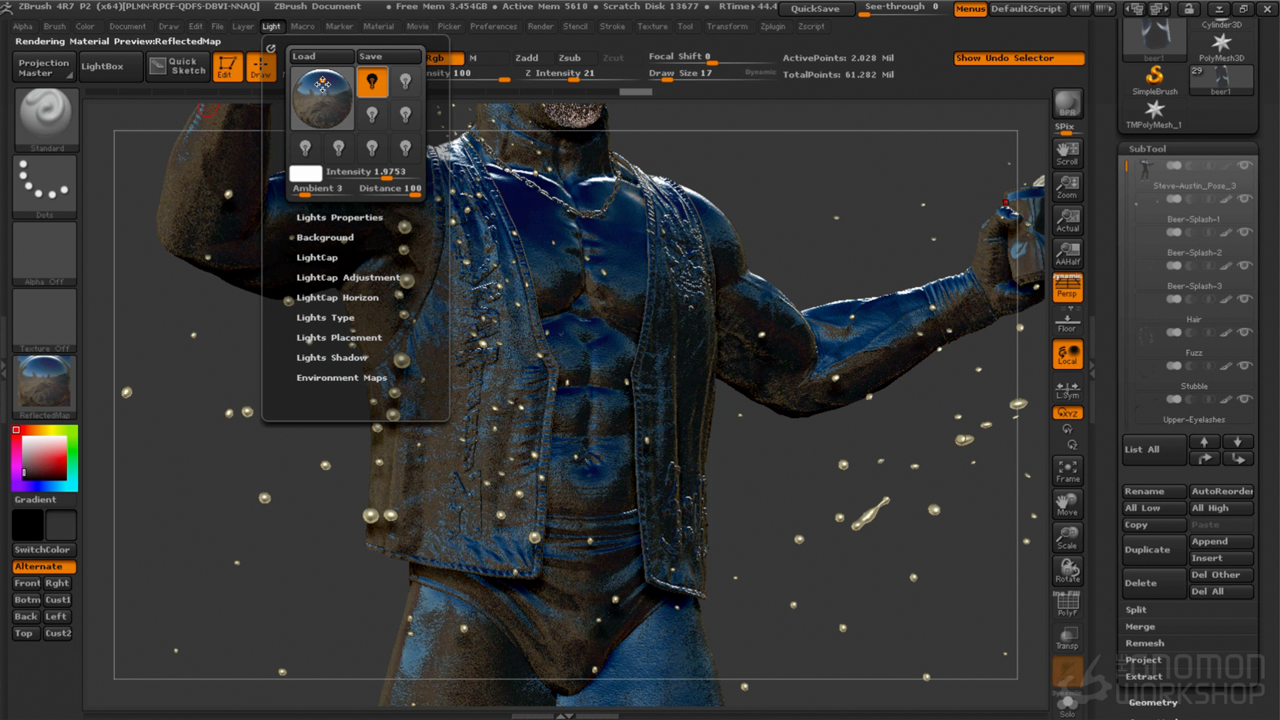Select the Scroll canvas tool
This screenshot has height=720, width=1280.
click(x=1067, y=153)
